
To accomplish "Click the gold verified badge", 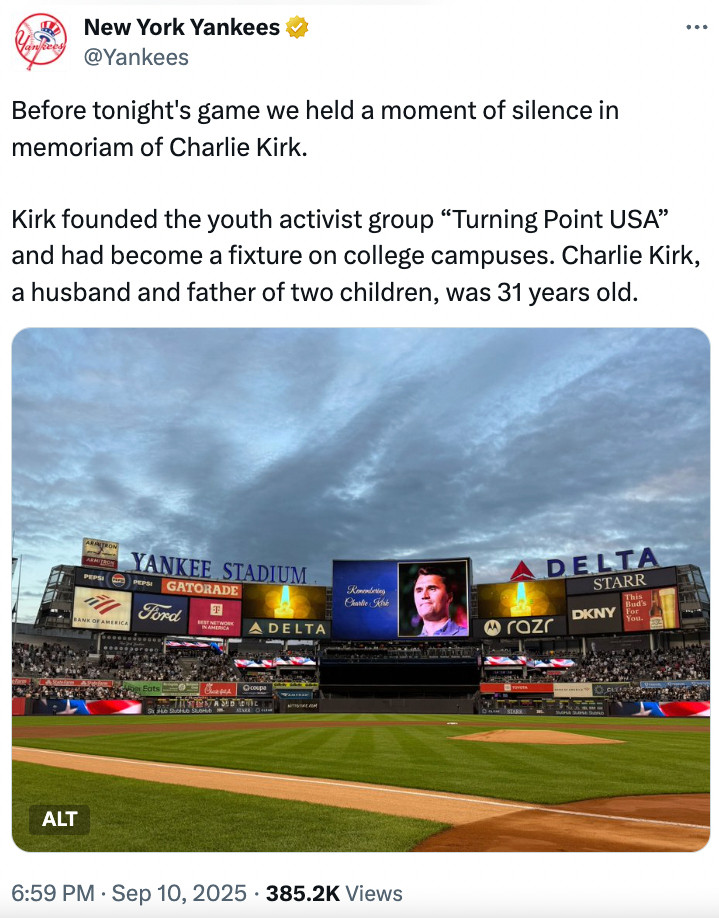I will [297, 28].
